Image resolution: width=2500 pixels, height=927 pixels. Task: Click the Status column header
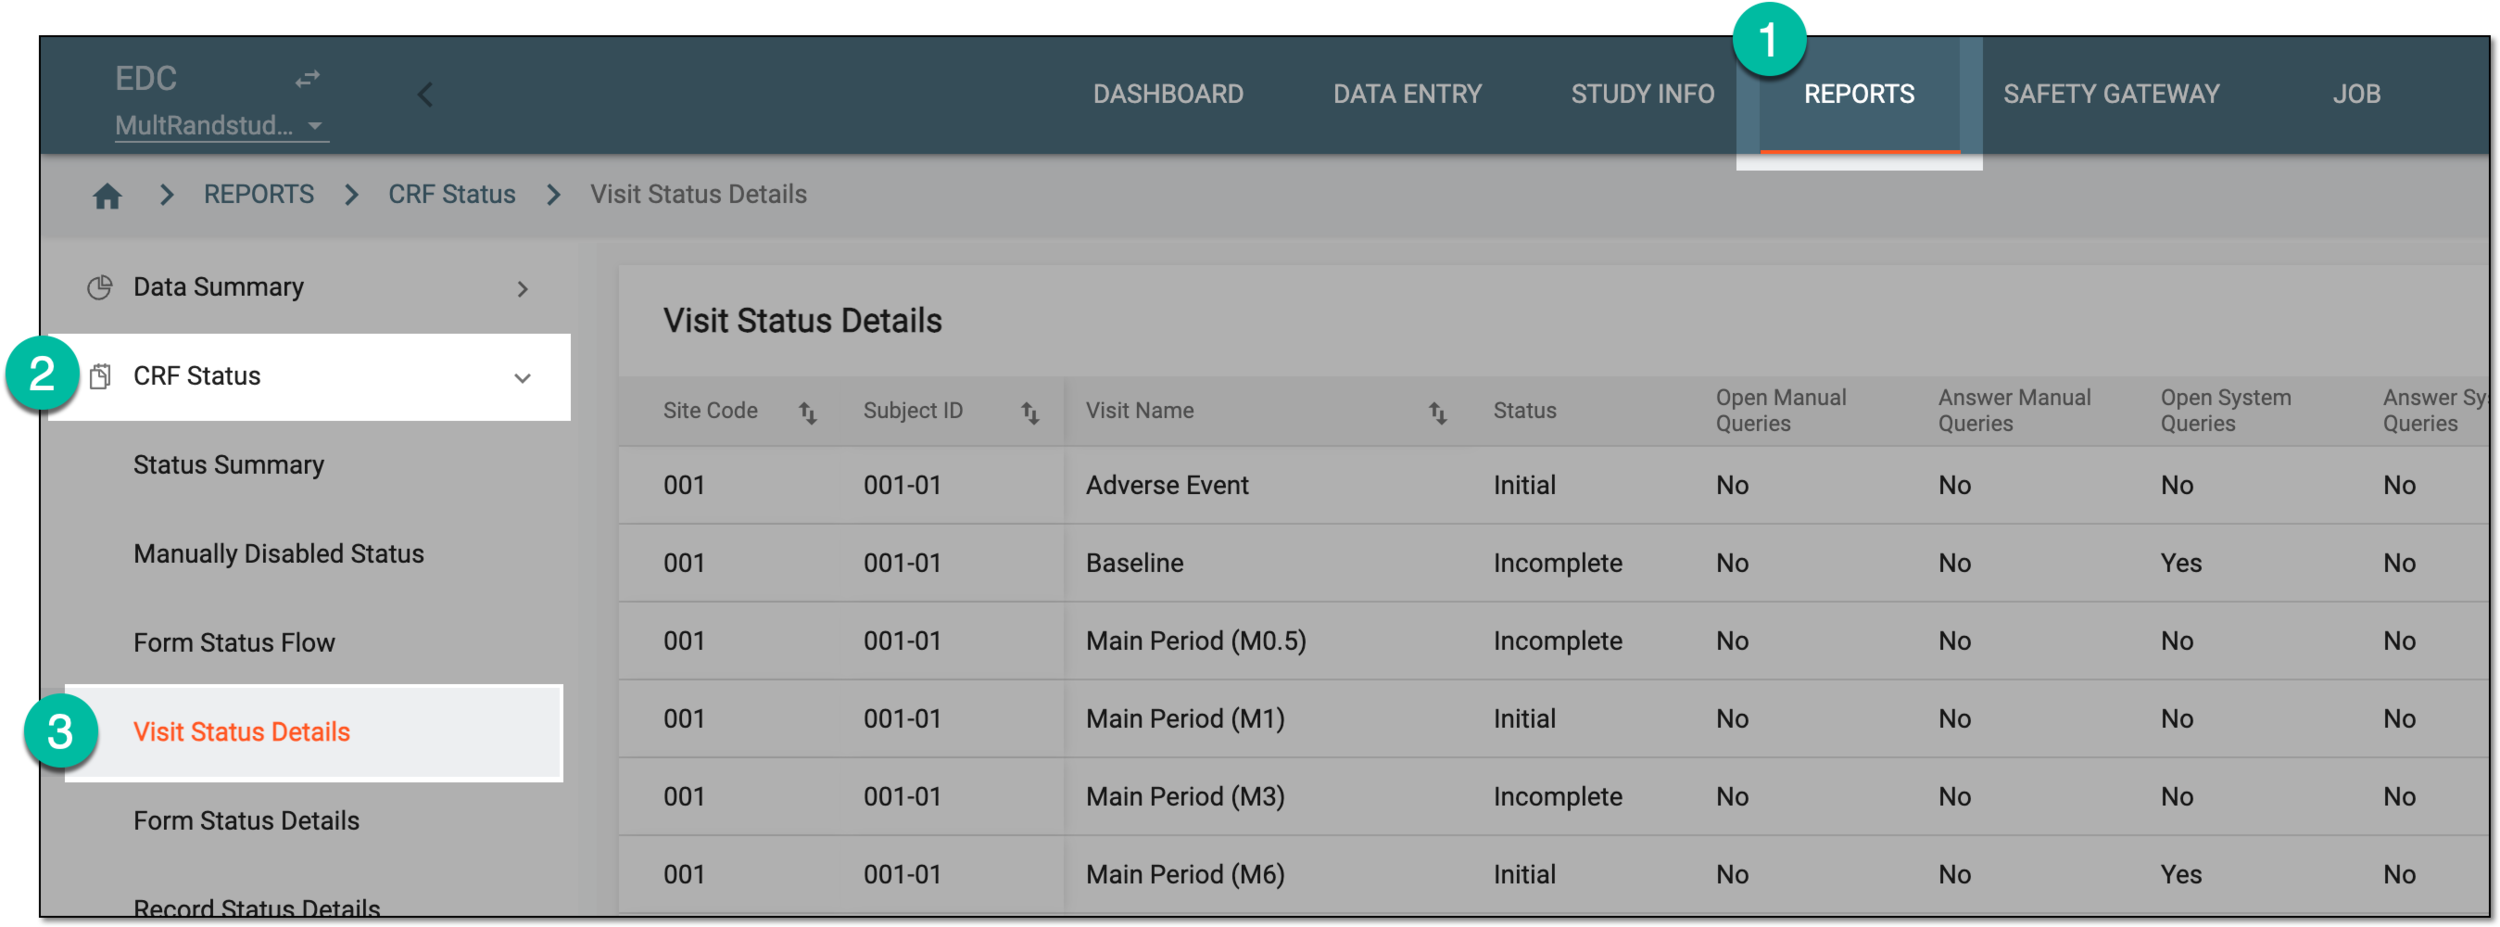[1525, 411]
